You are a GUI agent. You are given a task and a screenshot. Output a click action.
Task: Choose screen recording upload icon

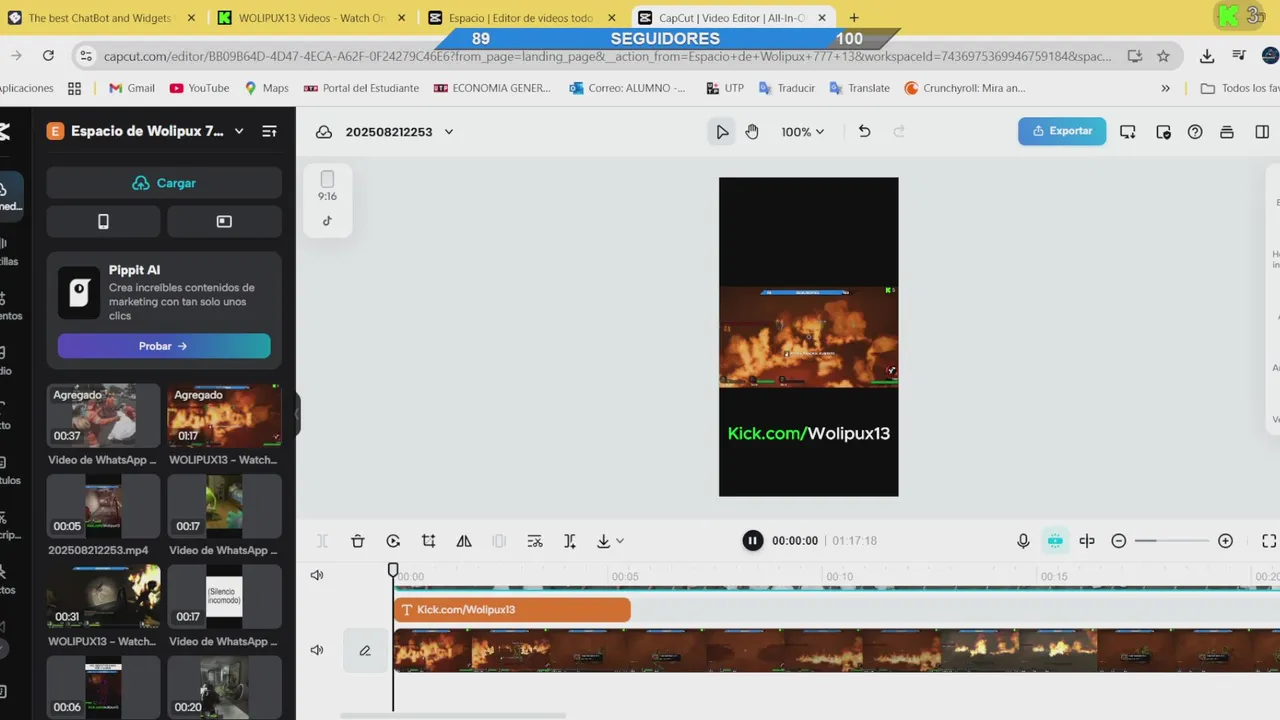click(224, 222)
